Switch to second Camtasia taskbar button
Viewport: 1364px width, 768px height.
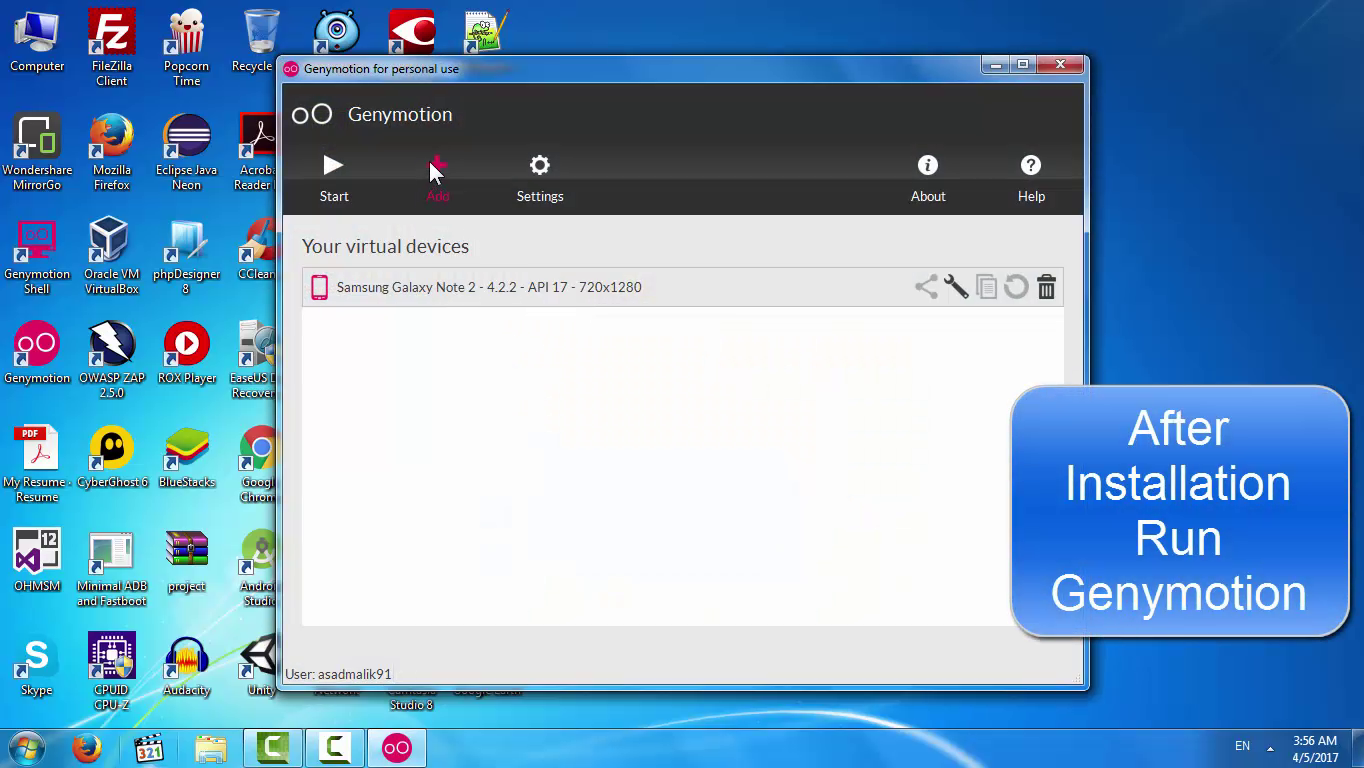coord(335,748)
